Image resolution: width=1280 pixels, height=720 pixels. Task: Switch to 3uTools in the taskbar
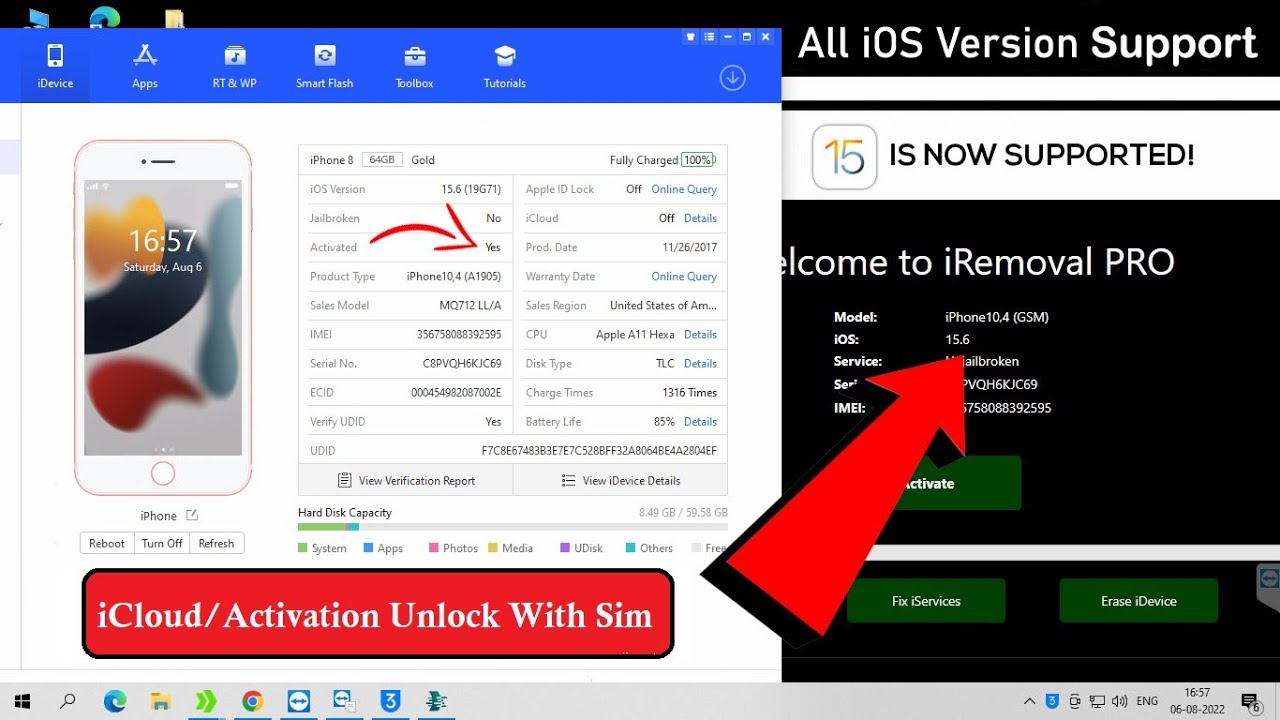click(x=390, y=701)
